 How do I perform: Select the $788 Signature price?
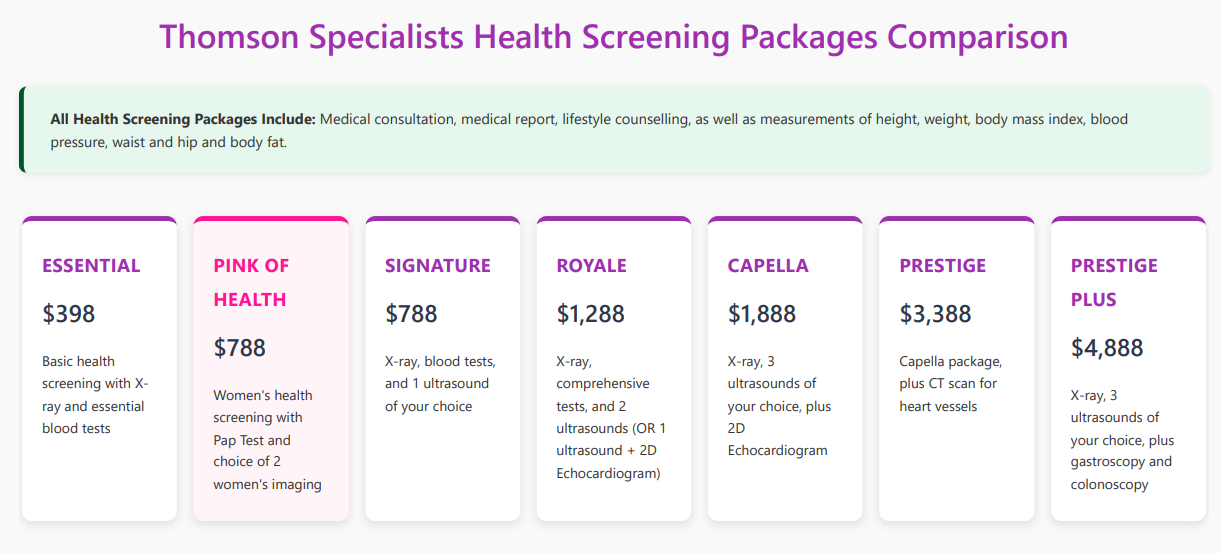click(411, 313)
